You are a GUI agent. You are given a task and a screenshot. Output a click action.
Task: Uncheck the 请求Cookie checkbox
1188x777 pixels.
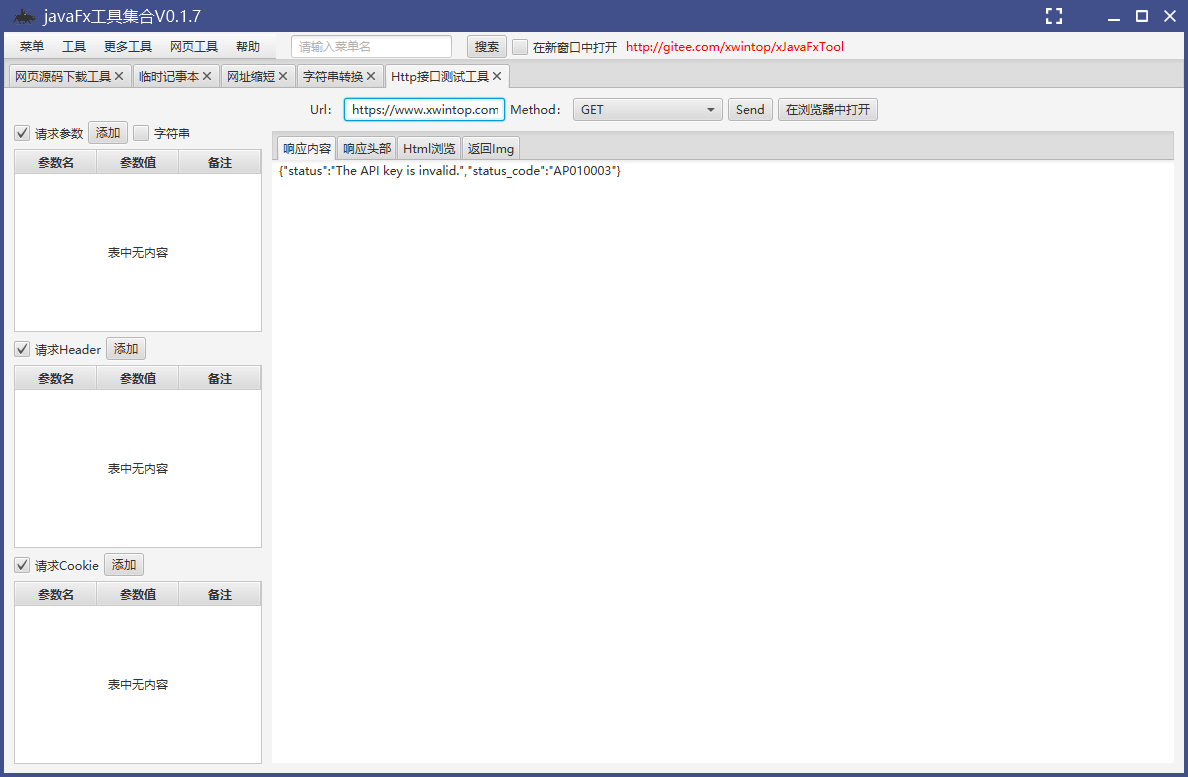coord(22,565)
